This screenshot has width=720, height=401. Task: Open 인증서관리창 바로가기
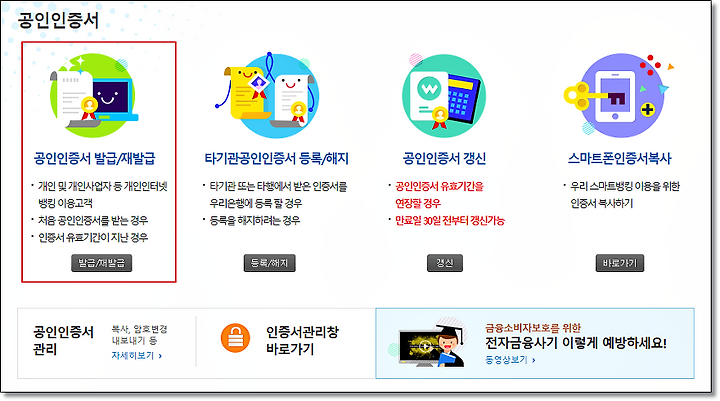pyautogui.click(x=303, y=340)
